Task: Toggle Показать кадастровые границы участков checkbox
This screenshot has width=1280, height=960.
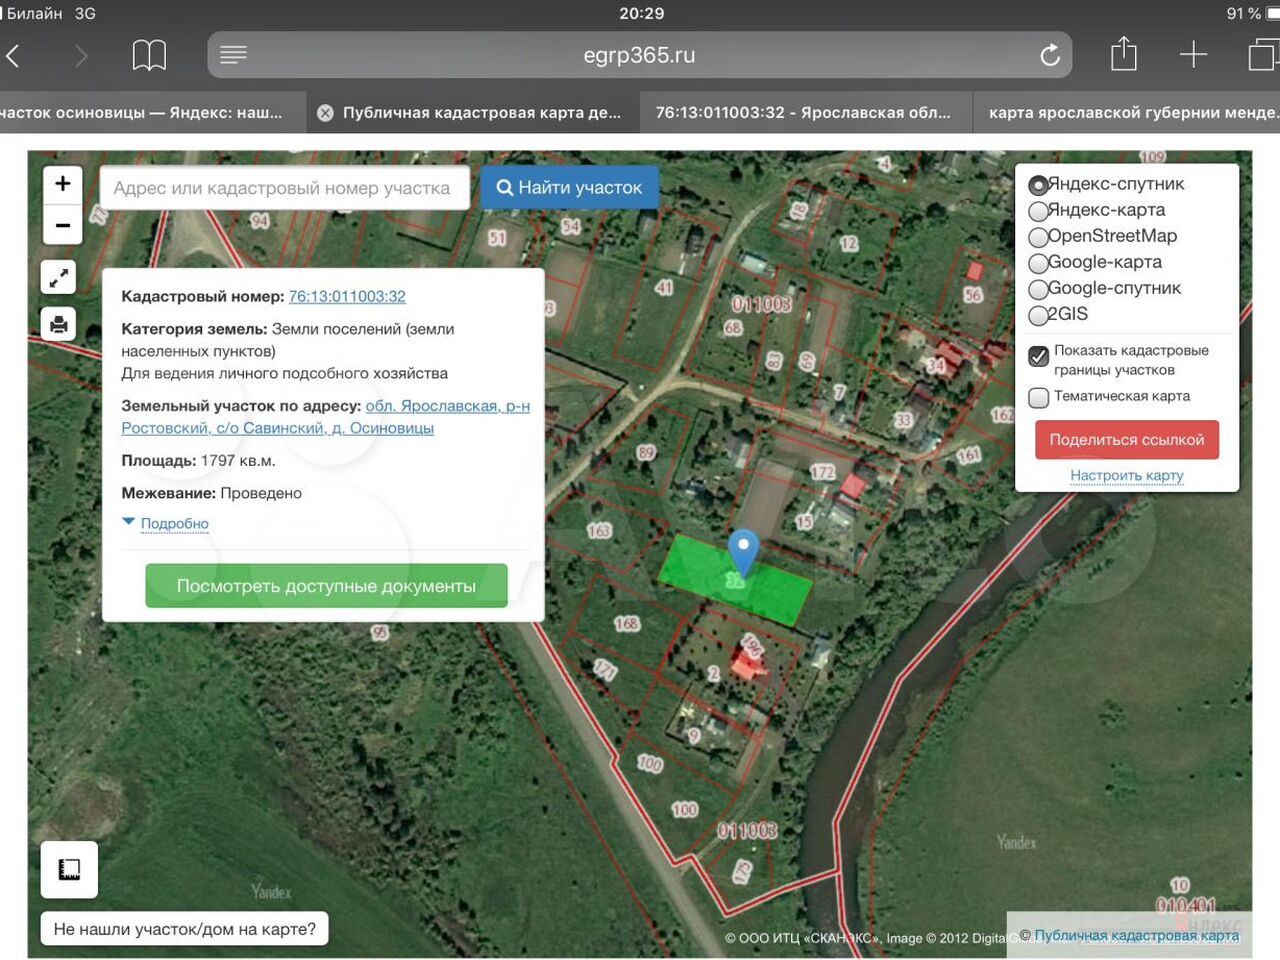Action: 1039,357
